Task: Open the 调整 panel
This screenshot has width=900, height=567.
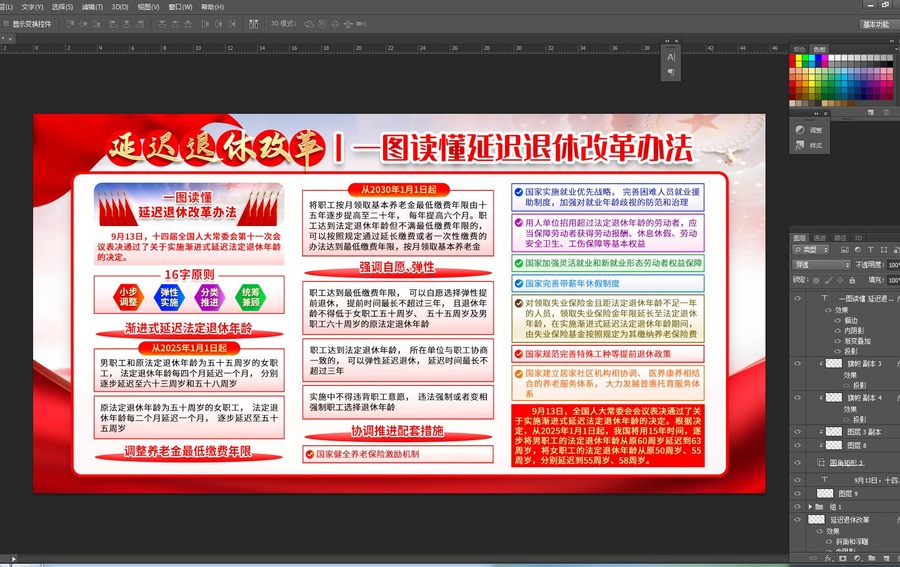Action: (809, 130)
